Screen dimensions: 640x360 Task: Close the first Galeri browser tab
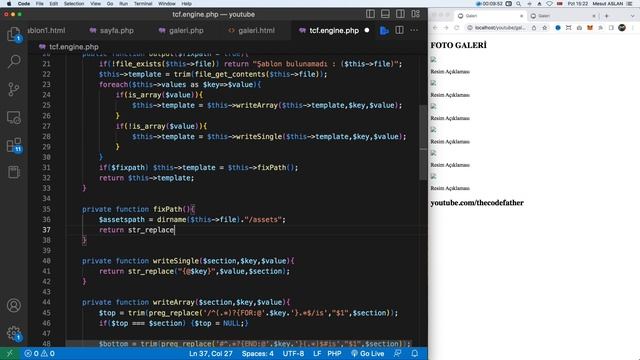521,16
